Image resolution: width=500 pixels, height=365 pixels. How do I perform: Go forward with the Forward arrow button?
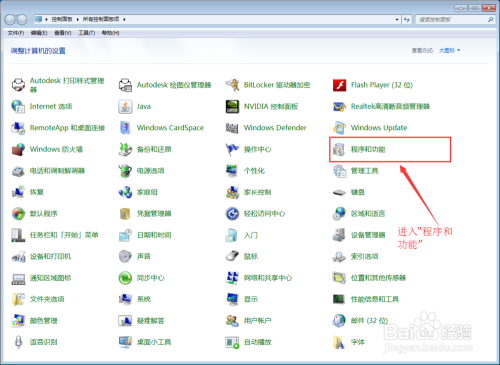point(22,20)
